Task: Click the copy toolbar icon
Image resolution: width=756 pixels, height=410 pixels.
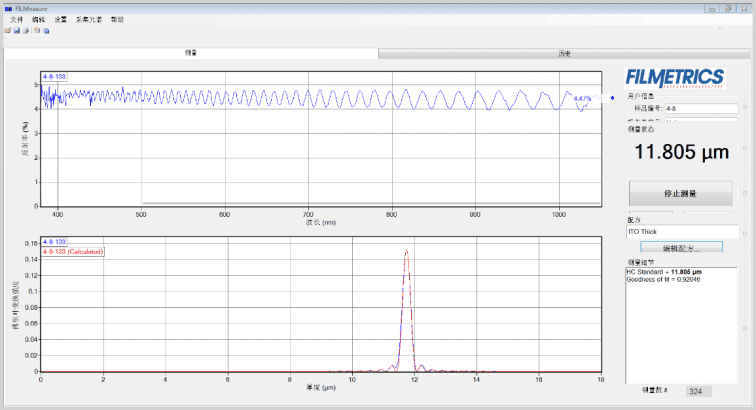Action: [x=36, y=30]
